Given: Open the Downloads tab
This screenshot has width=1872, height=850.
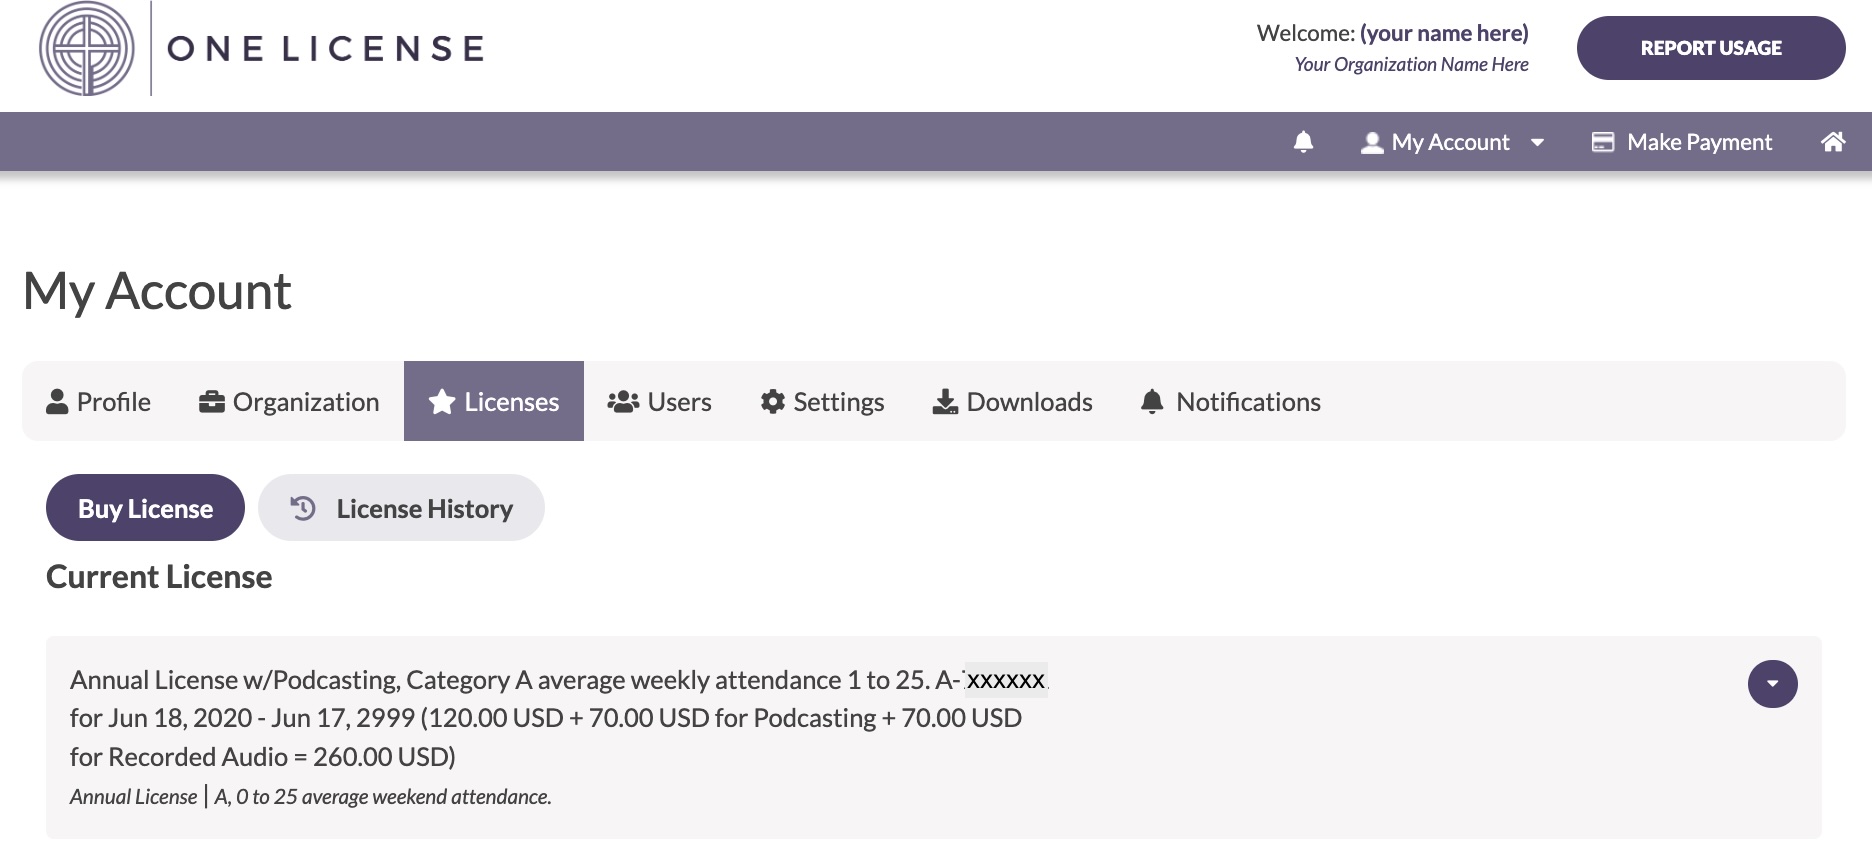Looking at the screenshot, I should pos(1012,401).
